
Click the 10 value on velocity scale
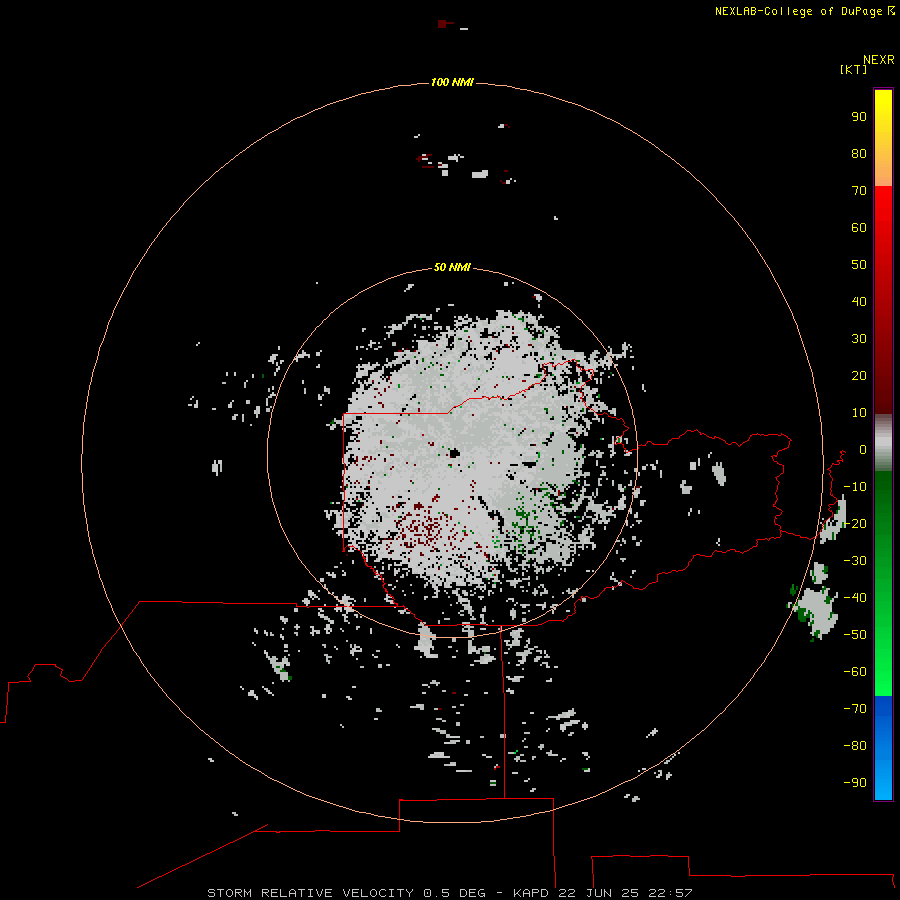pos(859,413)
